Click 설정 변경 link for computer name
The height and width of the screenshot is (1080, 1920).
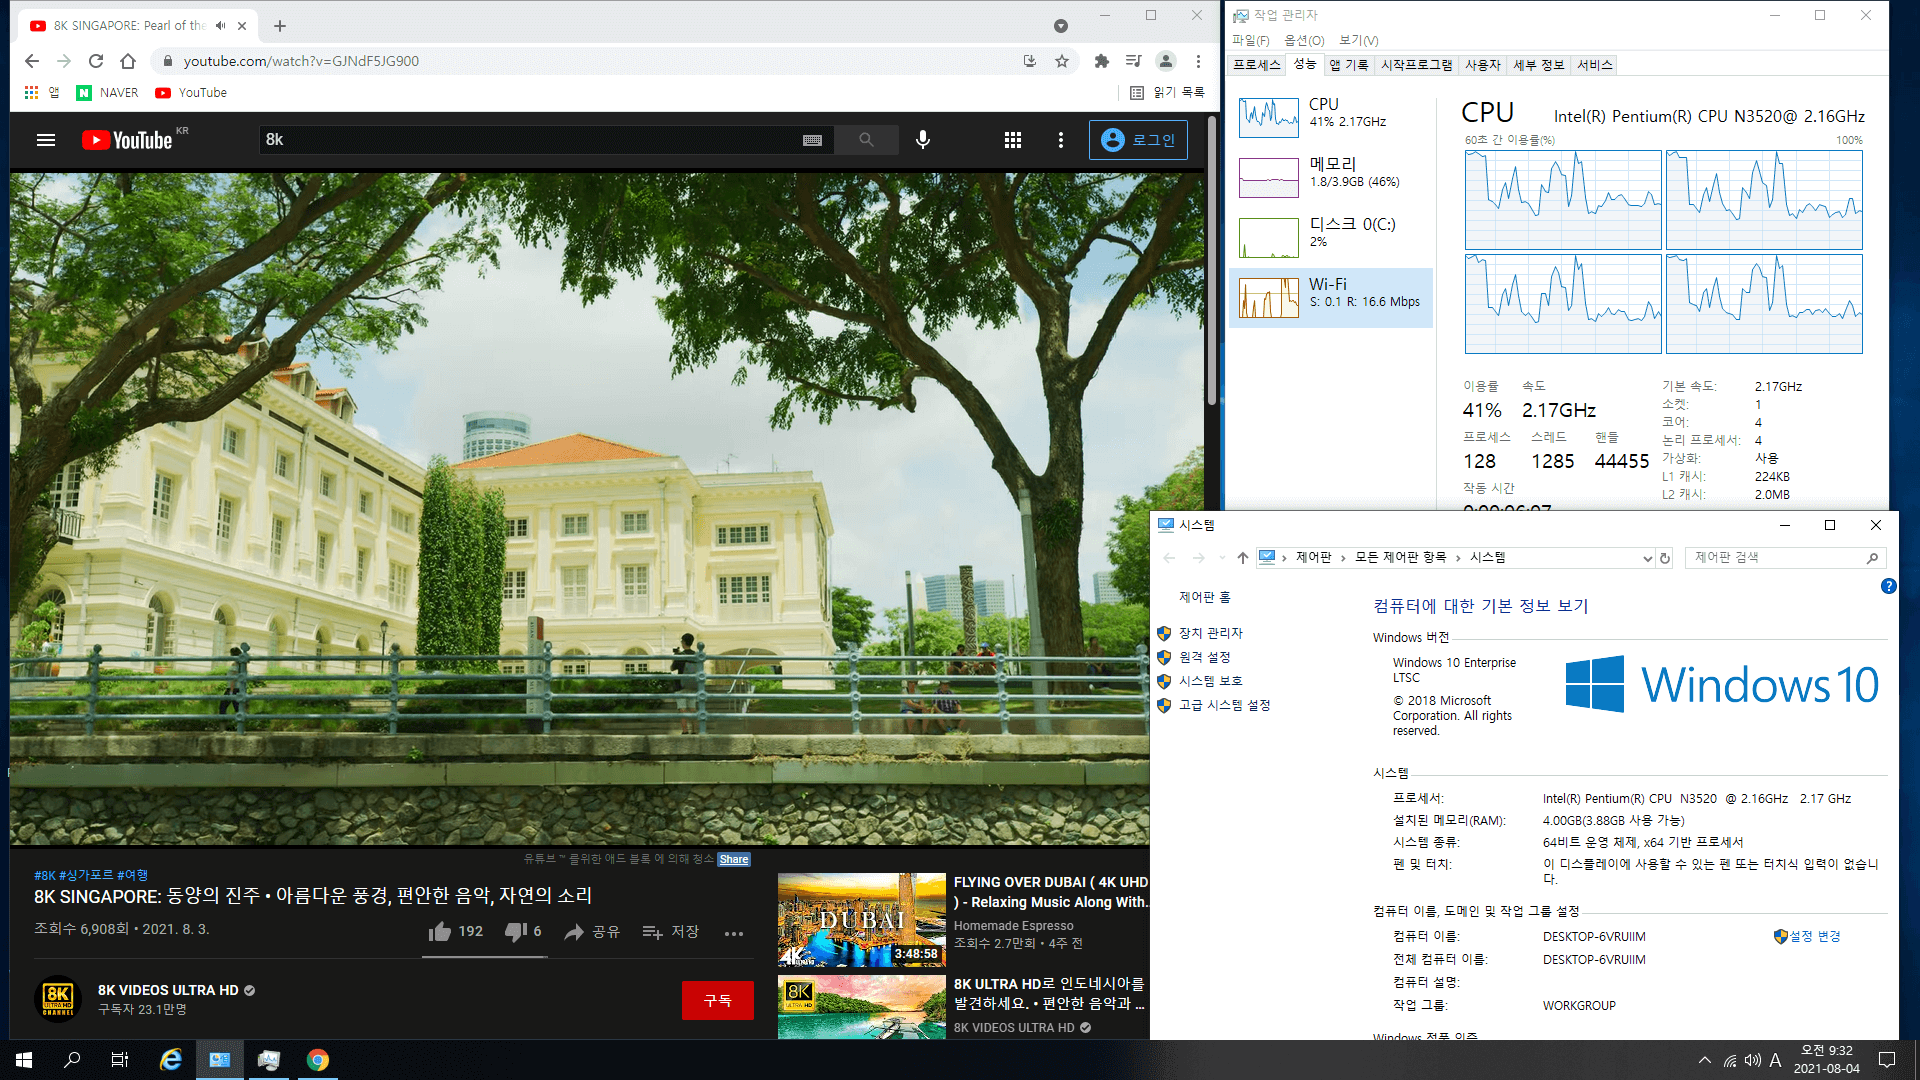tap(1814, 936)
